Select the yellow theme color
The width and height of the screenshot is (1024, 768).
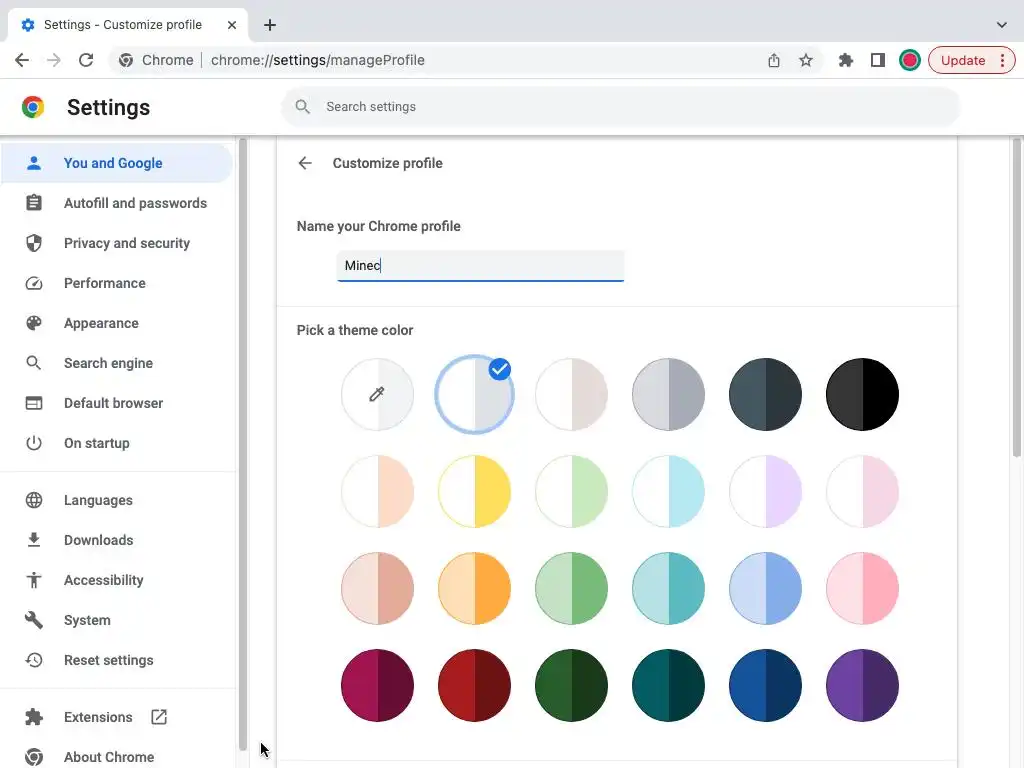pos(475,491)
